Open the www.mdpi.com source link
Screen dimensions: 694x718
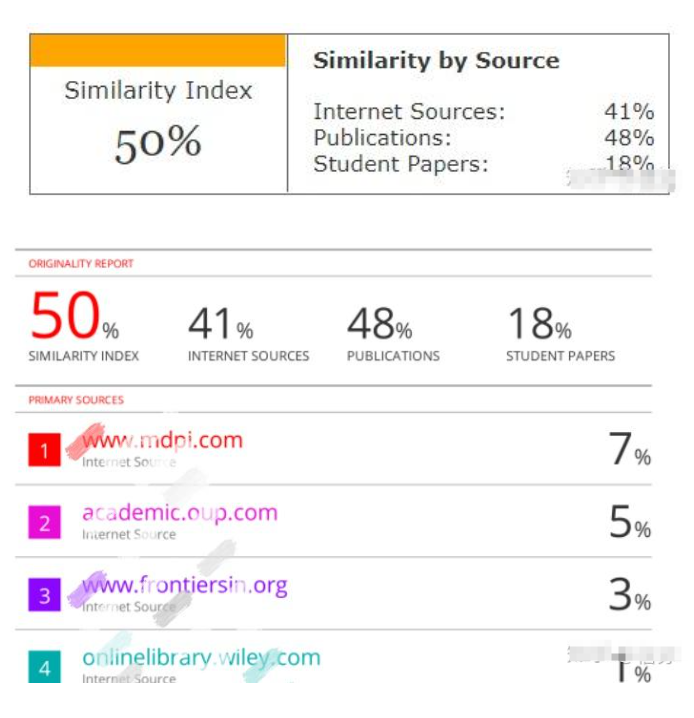(x=163, y=440)
